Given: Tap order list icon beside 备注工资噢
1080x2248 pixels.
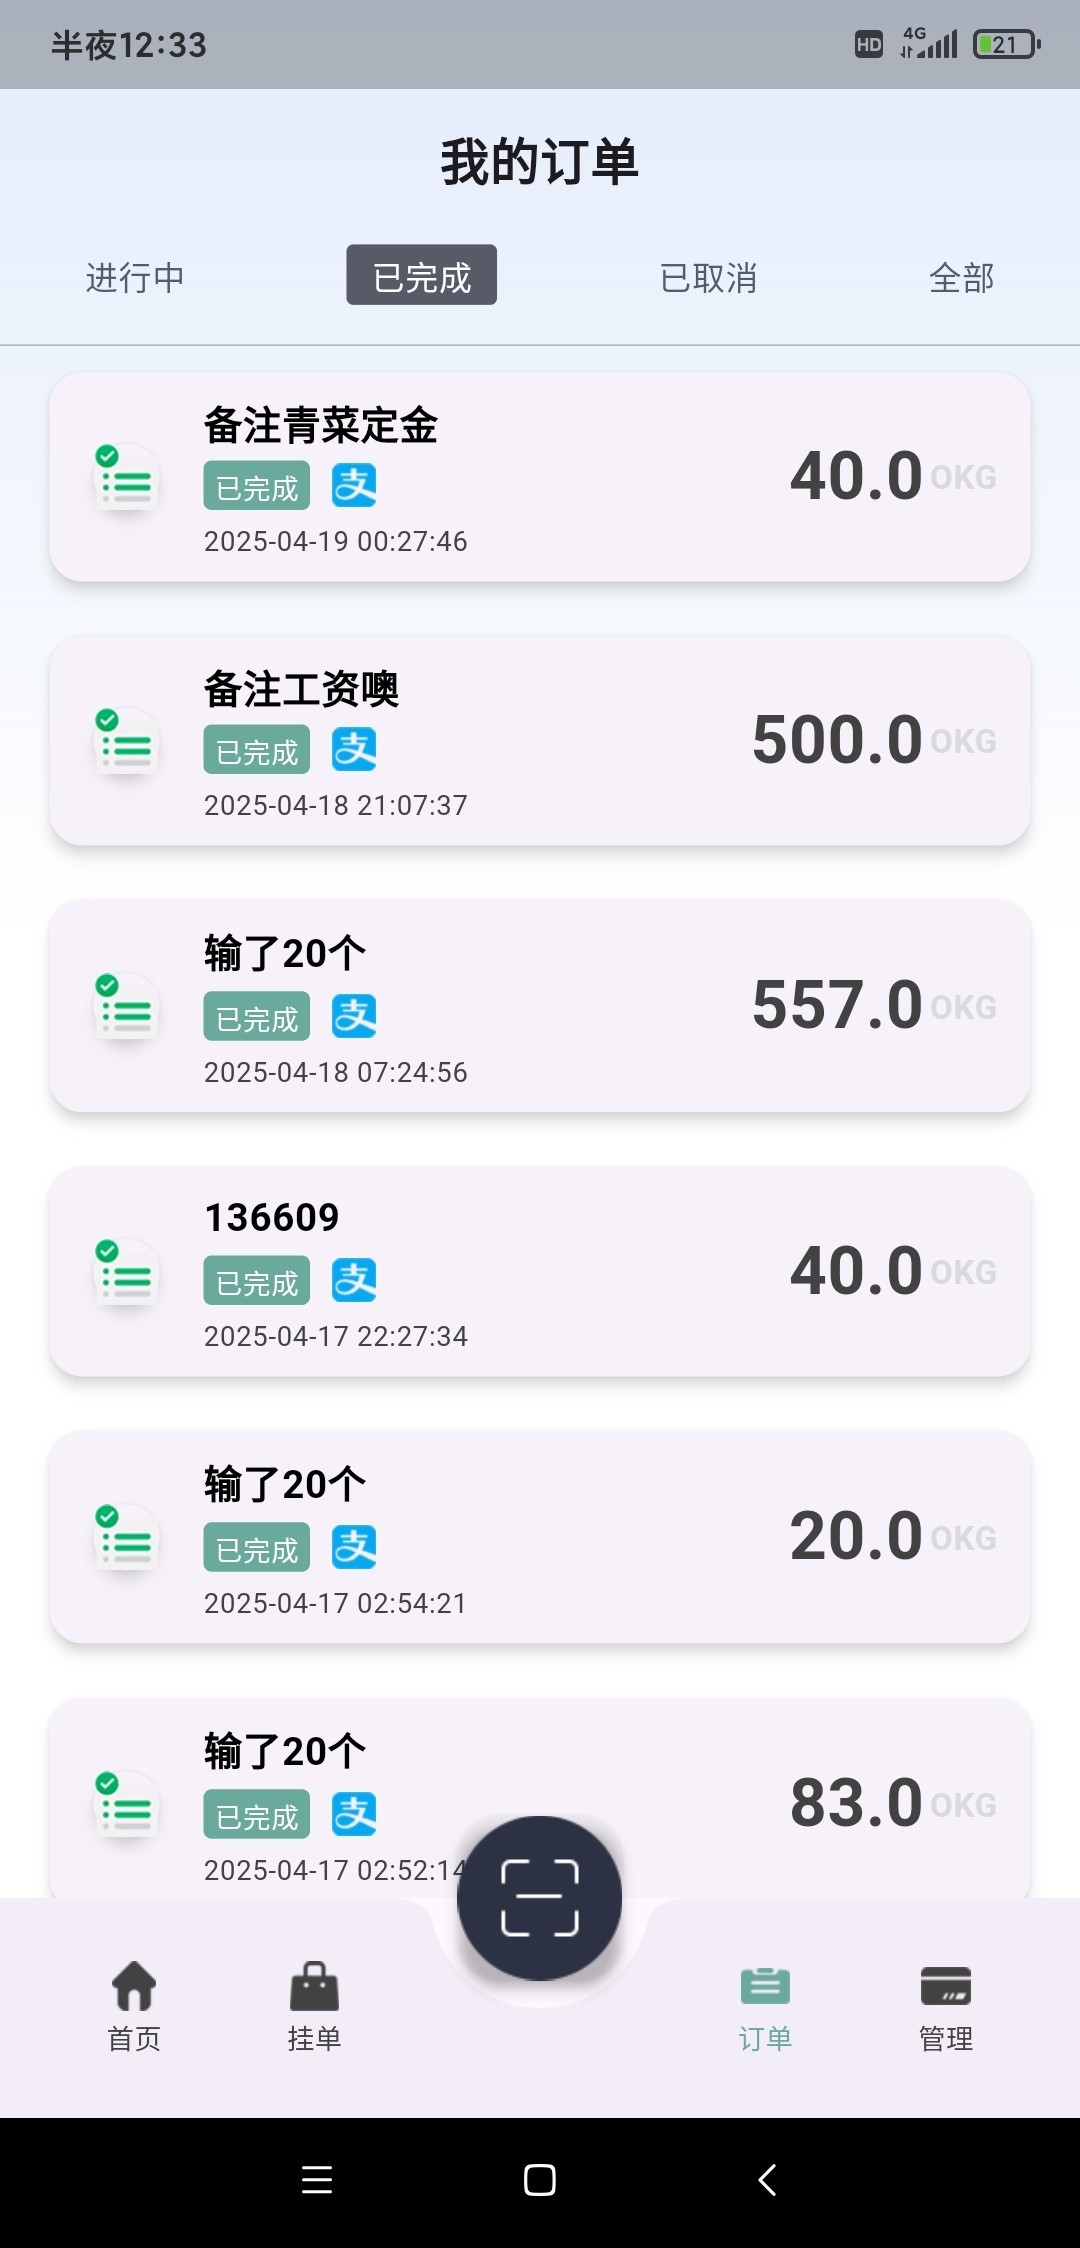Looking at the screenshot, I should pyautogui.click(x=126, y=746).
